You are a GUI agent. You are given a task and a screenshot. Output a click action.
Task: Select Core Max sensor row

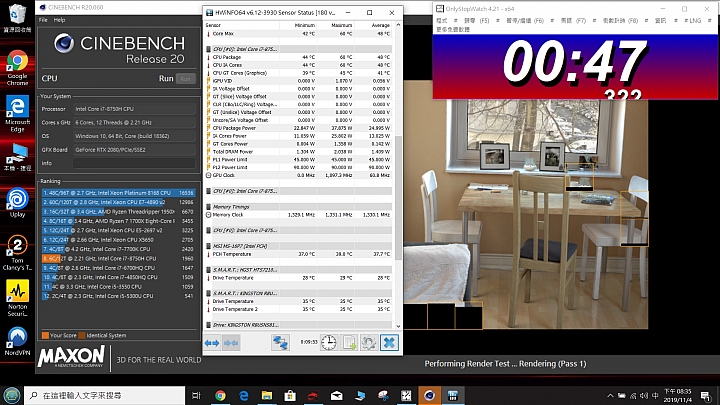click(x=299, y=34)
